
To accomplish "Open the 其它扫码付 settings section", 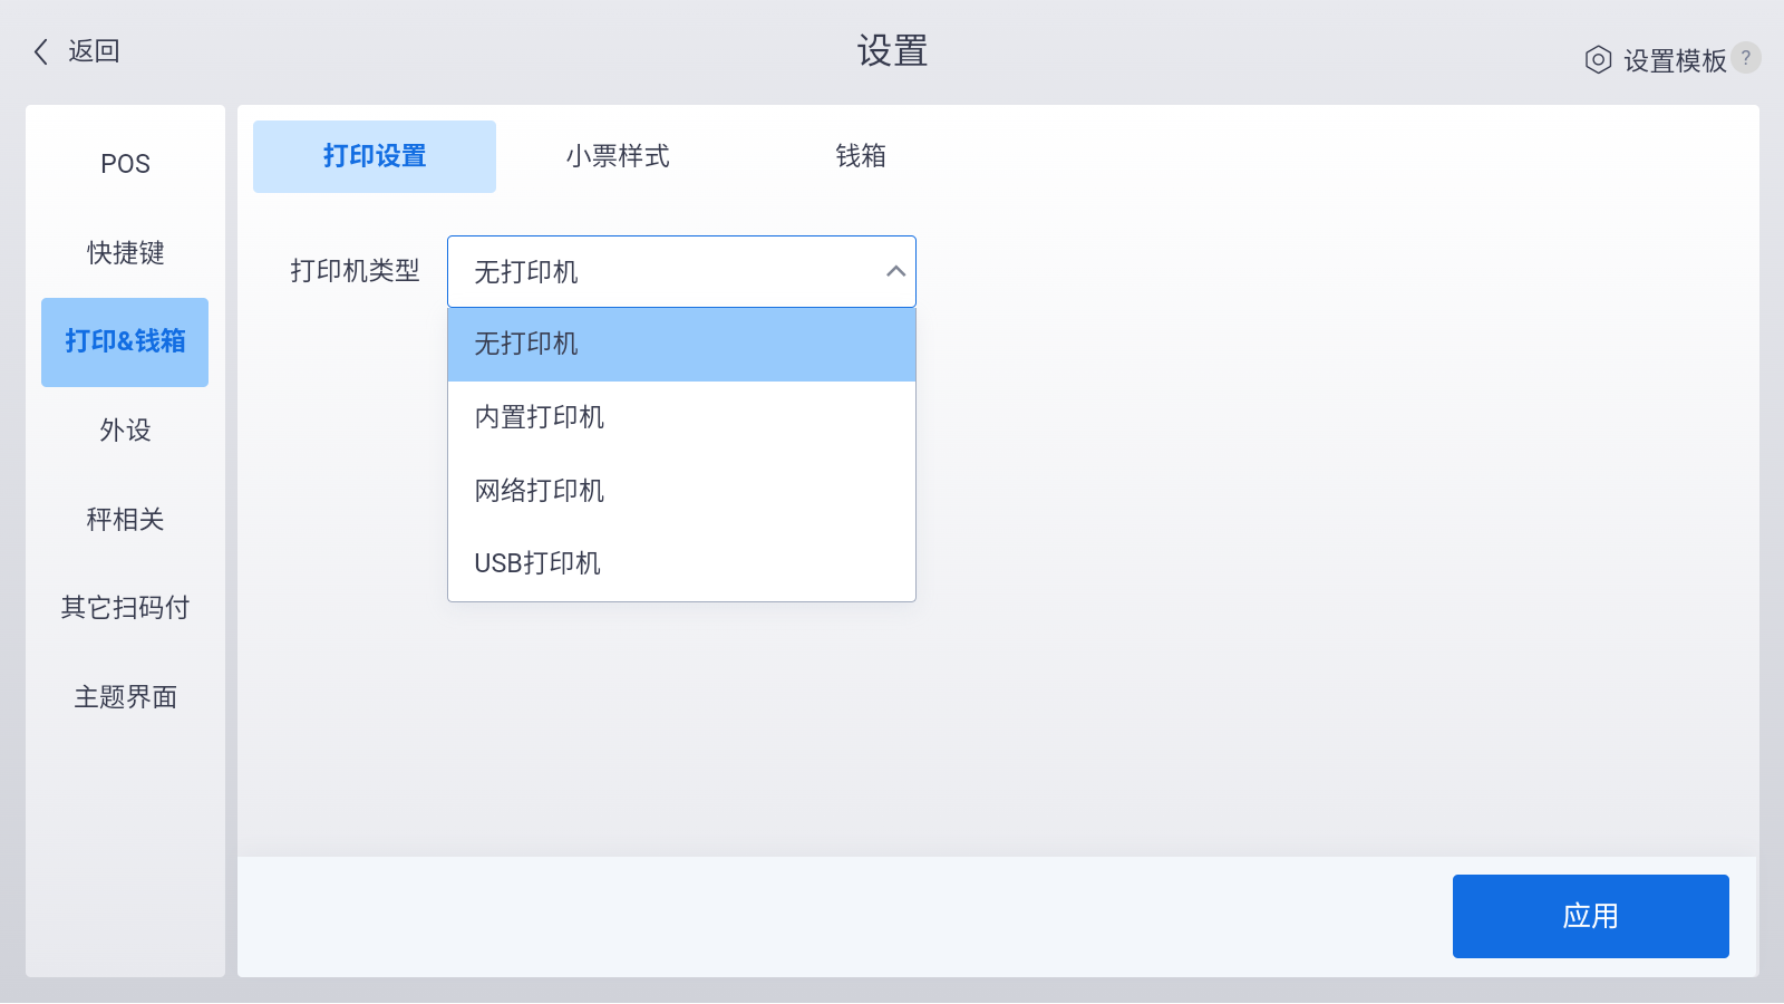I will click(x=125, y=608).
